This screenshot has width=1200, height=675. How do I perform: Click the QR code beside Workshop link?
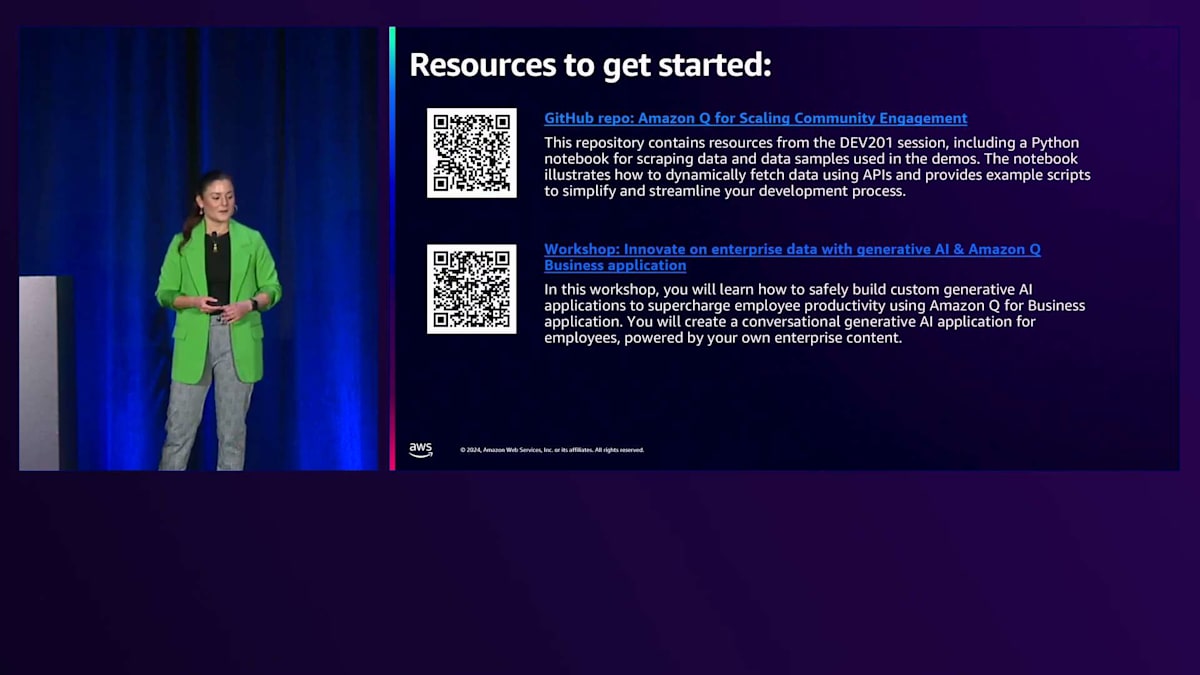pos(472,289)
